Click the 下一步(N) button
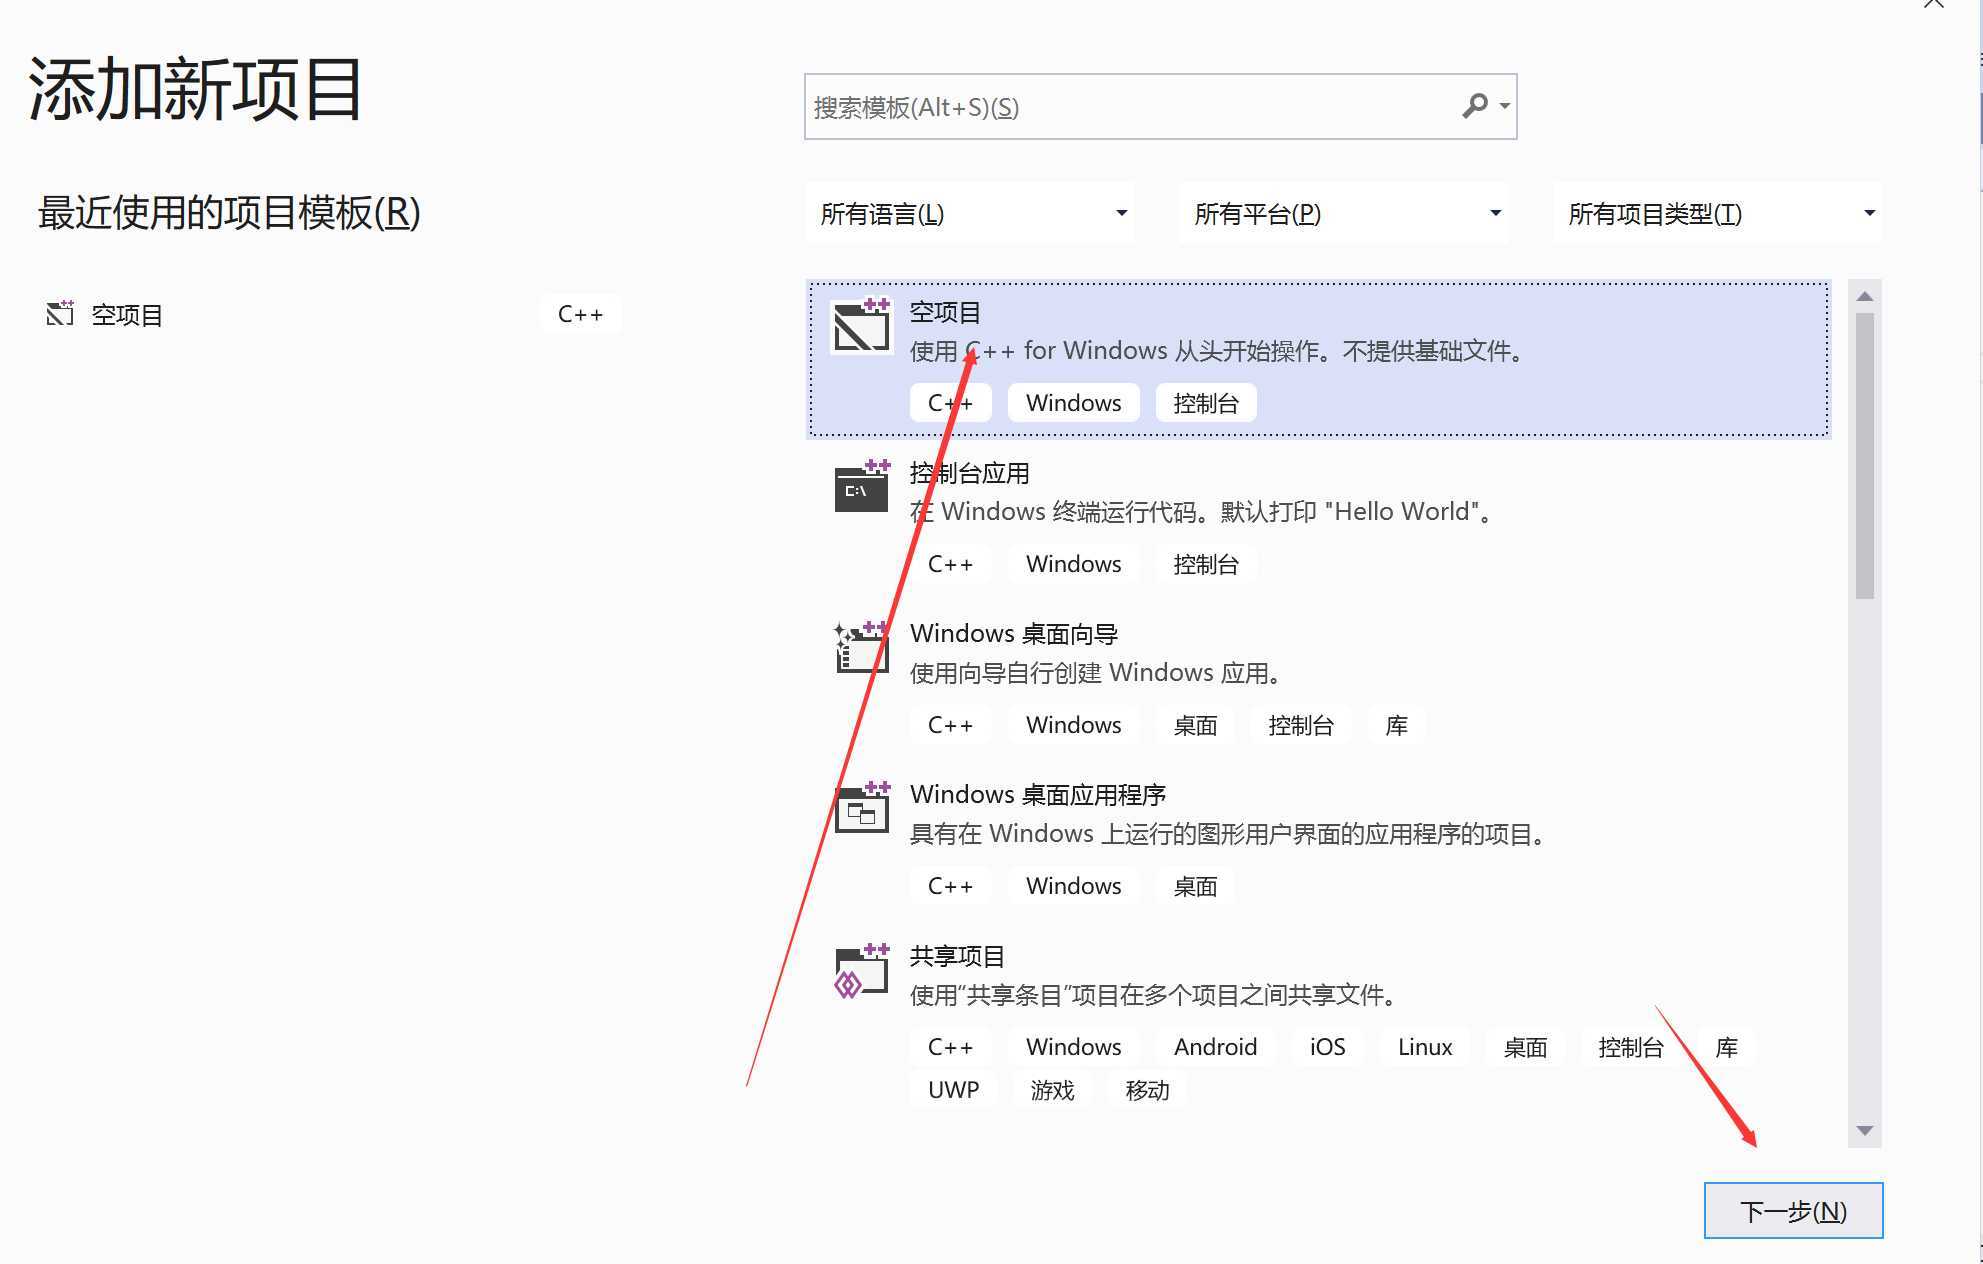Image resolution: width=1983 pixels, height=1264 pixels. (1793, 1210)
